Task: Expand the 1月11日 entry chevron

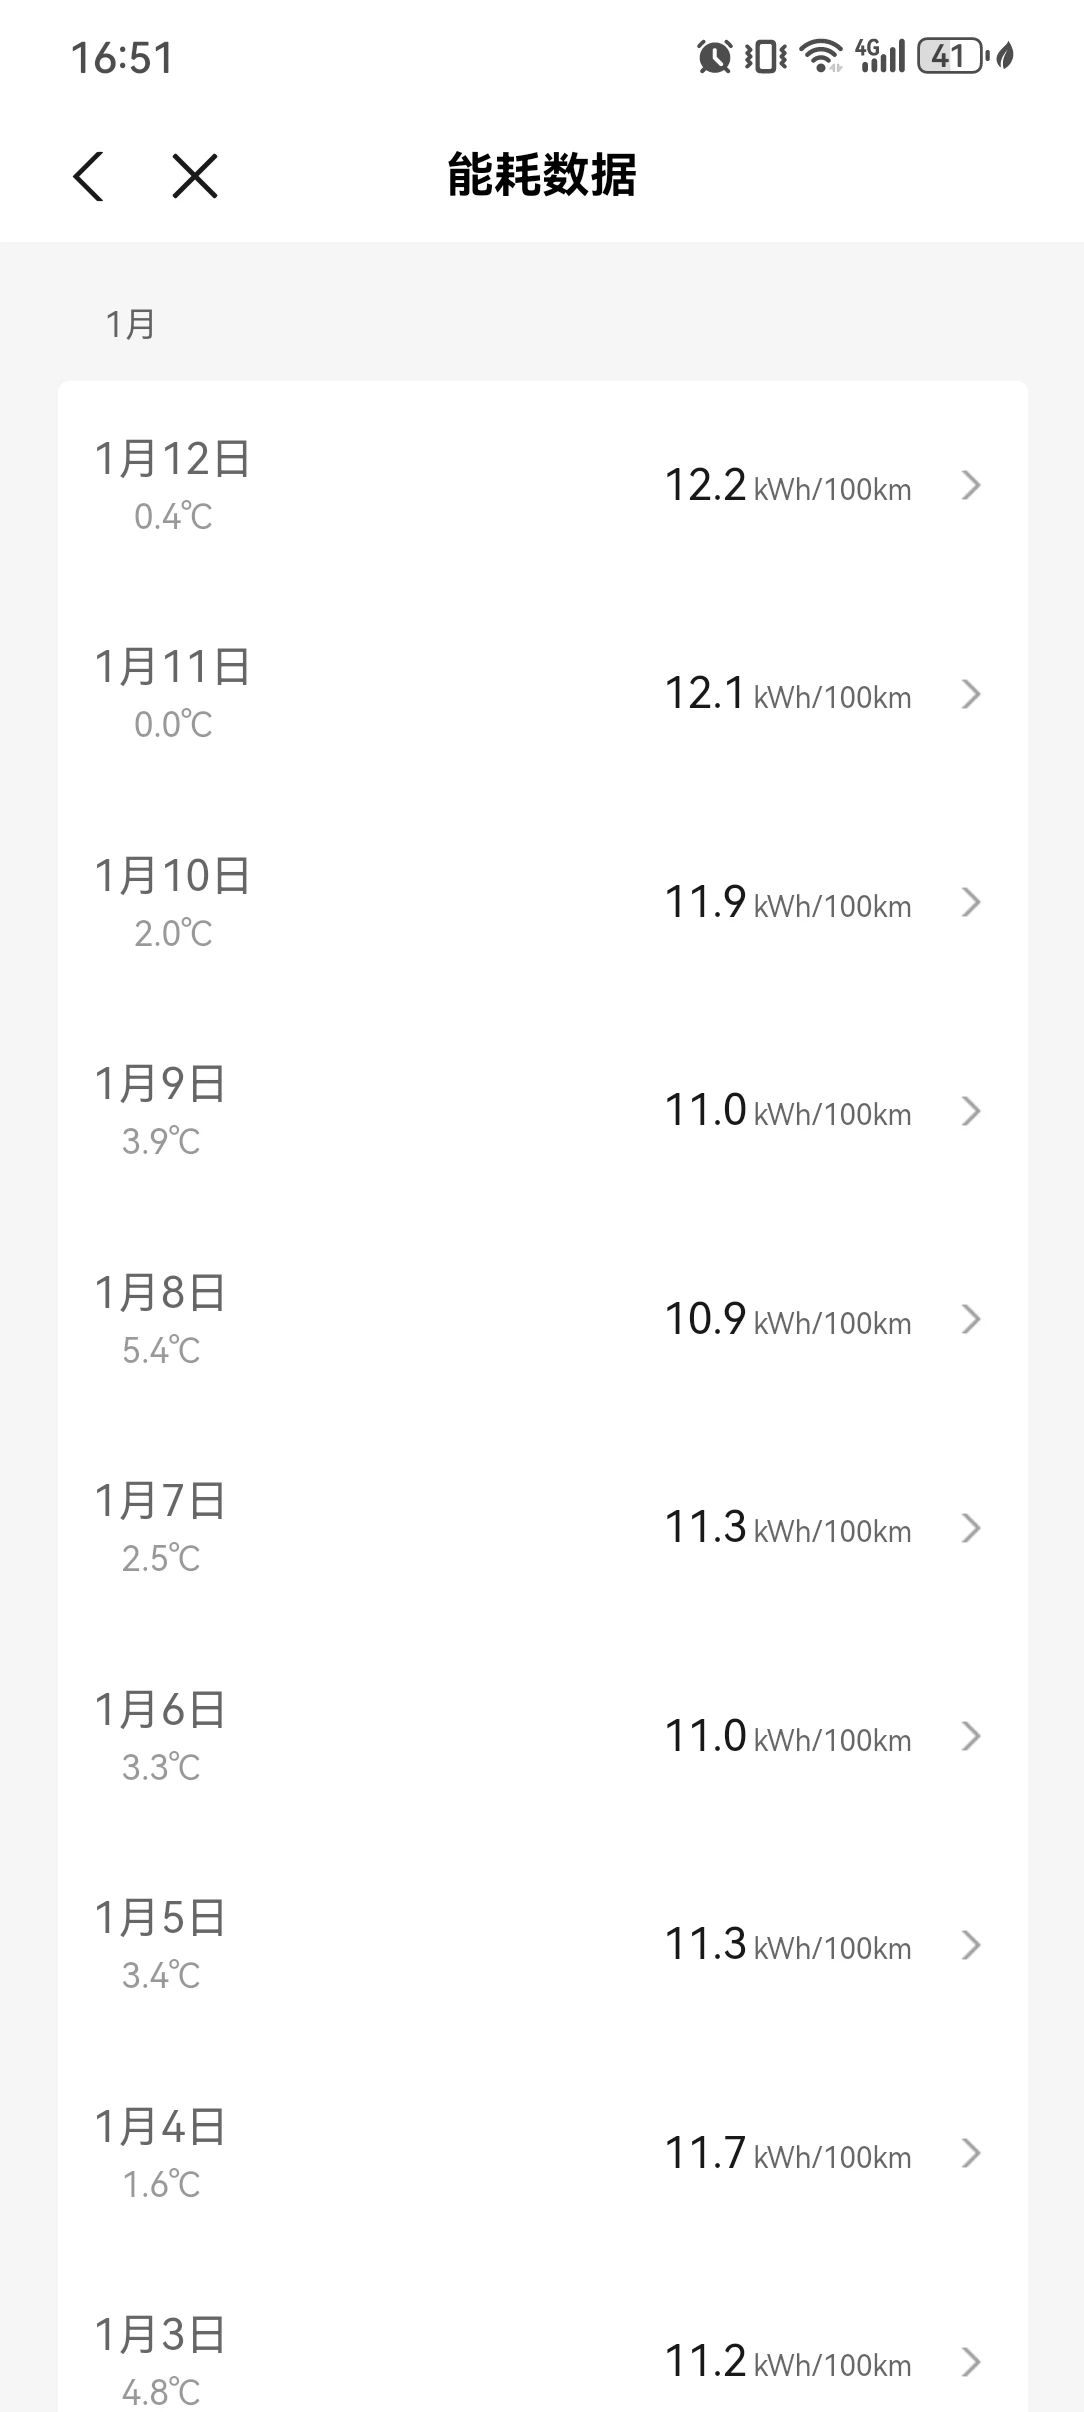Action: tap(970, 694)
